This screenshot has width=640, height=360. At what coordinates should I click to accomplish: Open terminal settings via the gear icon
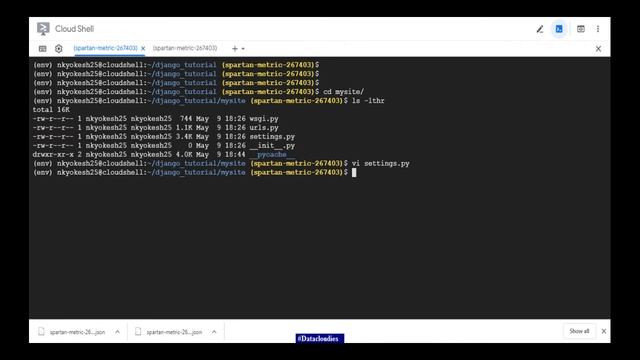coord(59,49)
